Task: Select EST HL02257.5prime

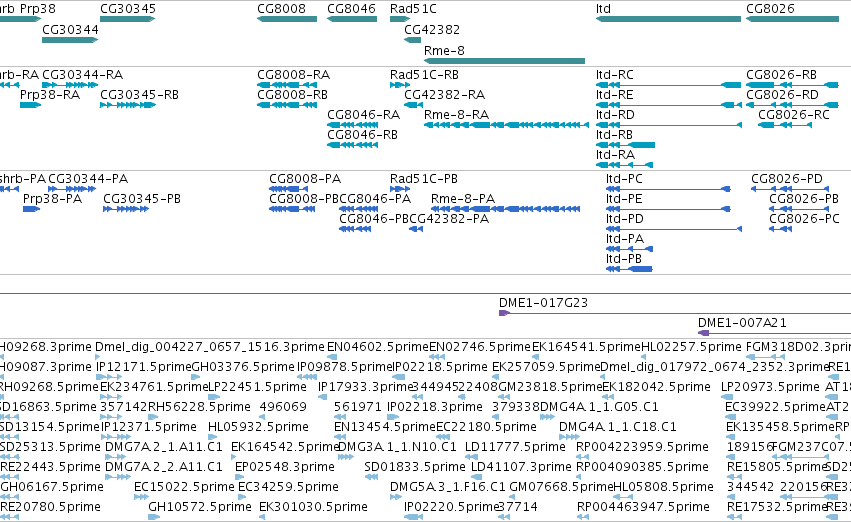Action: [x=644, y=357]
